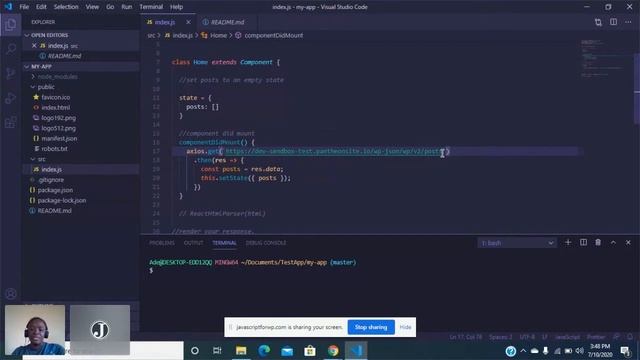This screenshot has width=640, height=360.
Task: Open the Edit menu
Action: click(x=41, y=7)
